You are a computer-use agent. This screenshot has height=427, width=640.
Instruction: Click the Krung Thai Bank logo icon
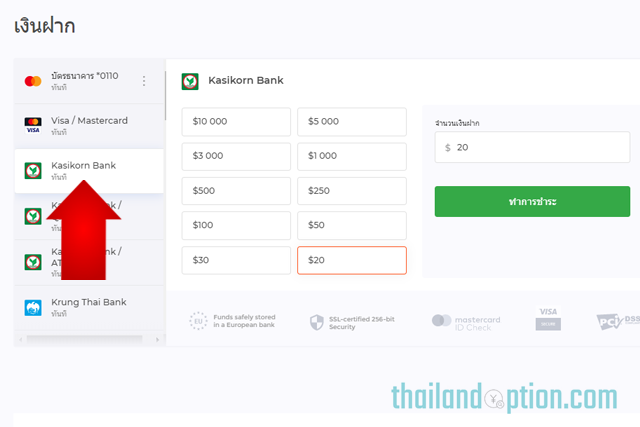33,308
